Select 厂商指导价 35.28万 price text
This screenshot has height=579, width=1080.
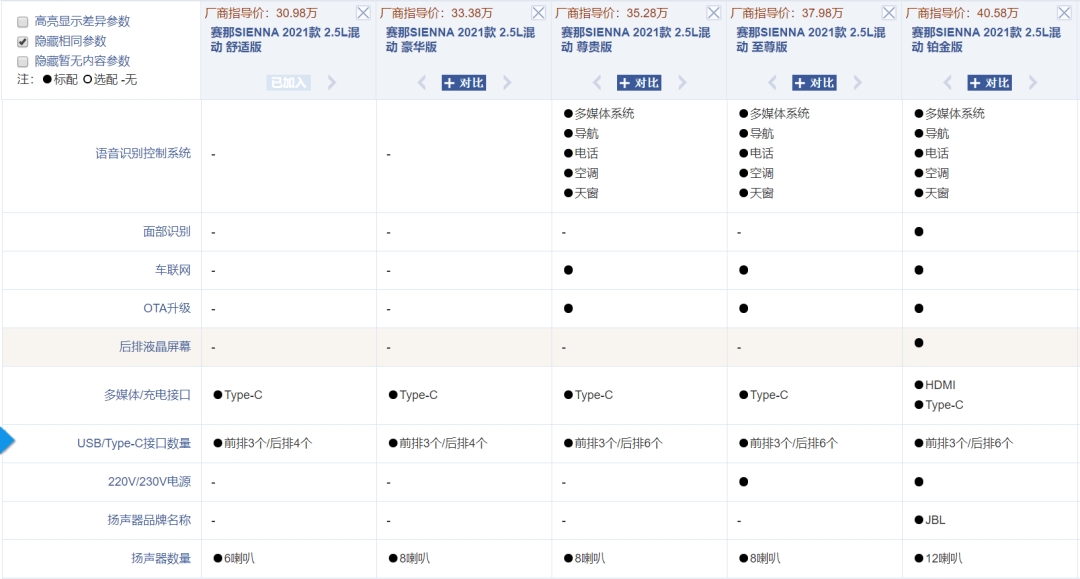pos(612,13)
